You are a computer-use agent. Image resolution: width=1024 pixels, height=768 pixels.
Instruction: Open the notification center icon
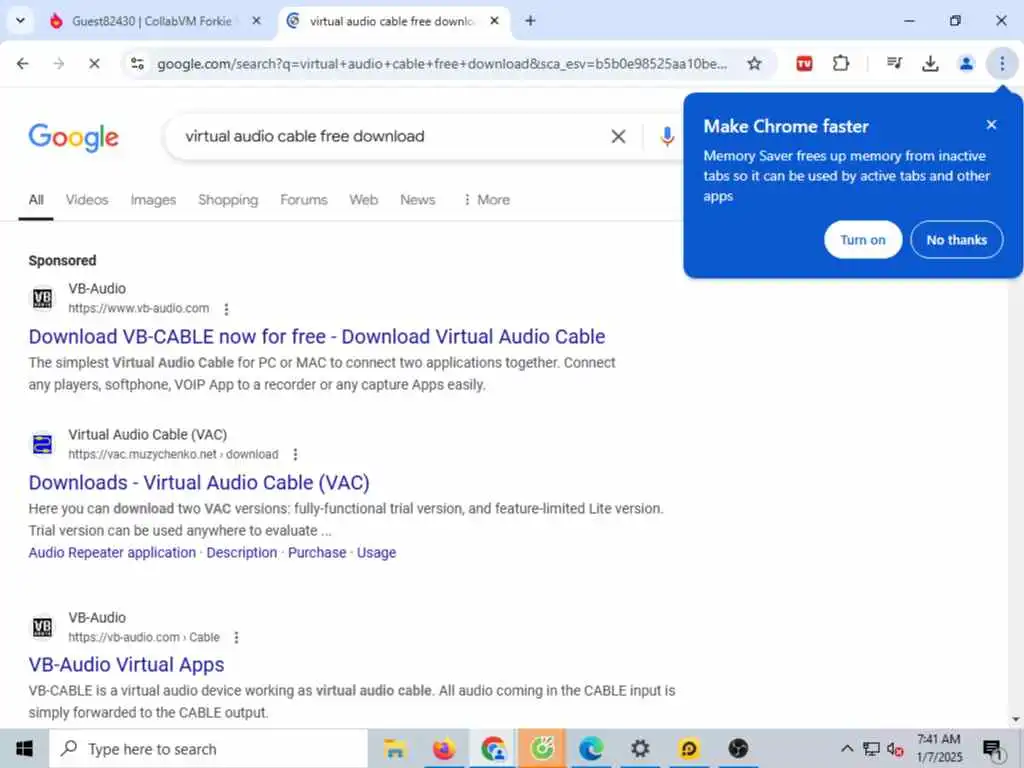993,749
